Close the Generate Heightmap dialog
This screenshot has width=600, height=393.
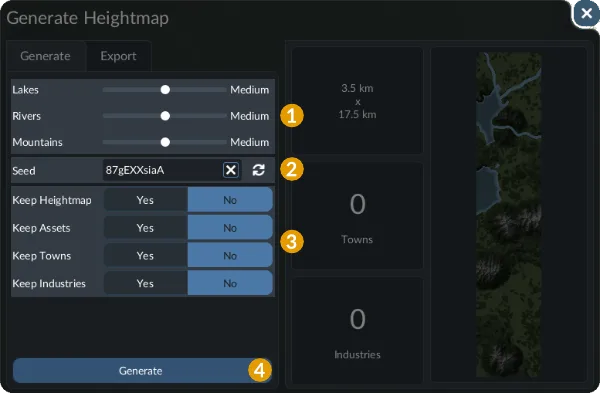(x=586, y=14)
